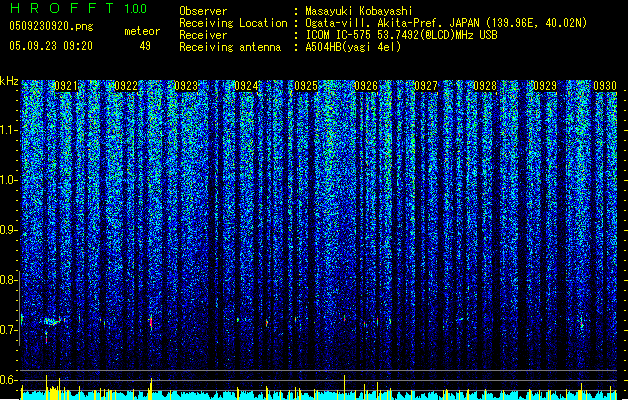Click the red echo spot under 0922–0923
The image size is (629, 400).
click(151, 322)
